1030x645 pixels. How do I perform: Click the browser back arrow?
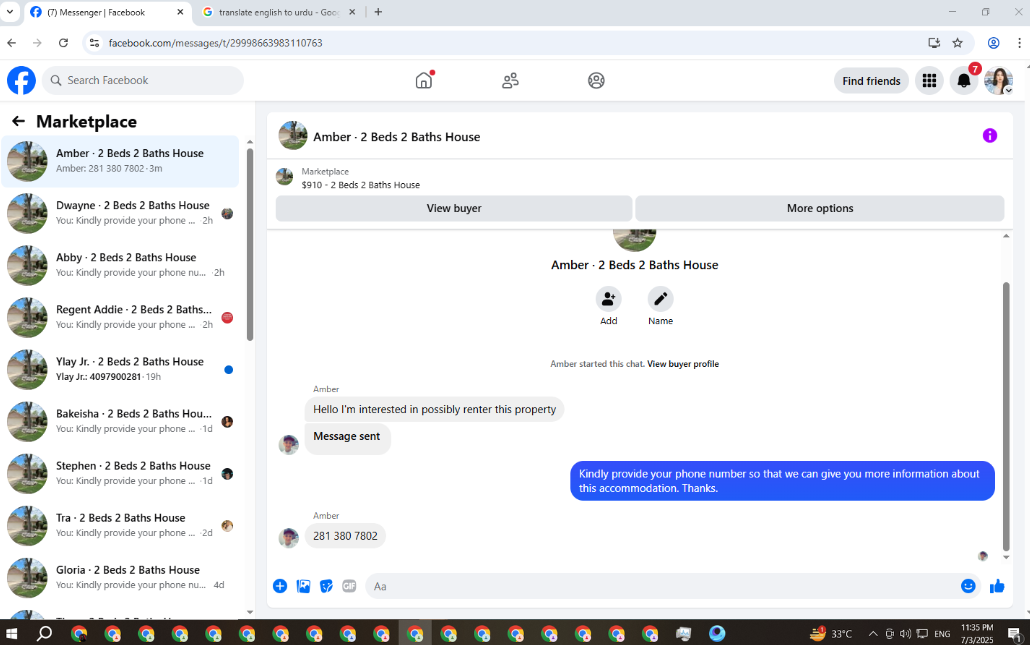tap(12, 43)
